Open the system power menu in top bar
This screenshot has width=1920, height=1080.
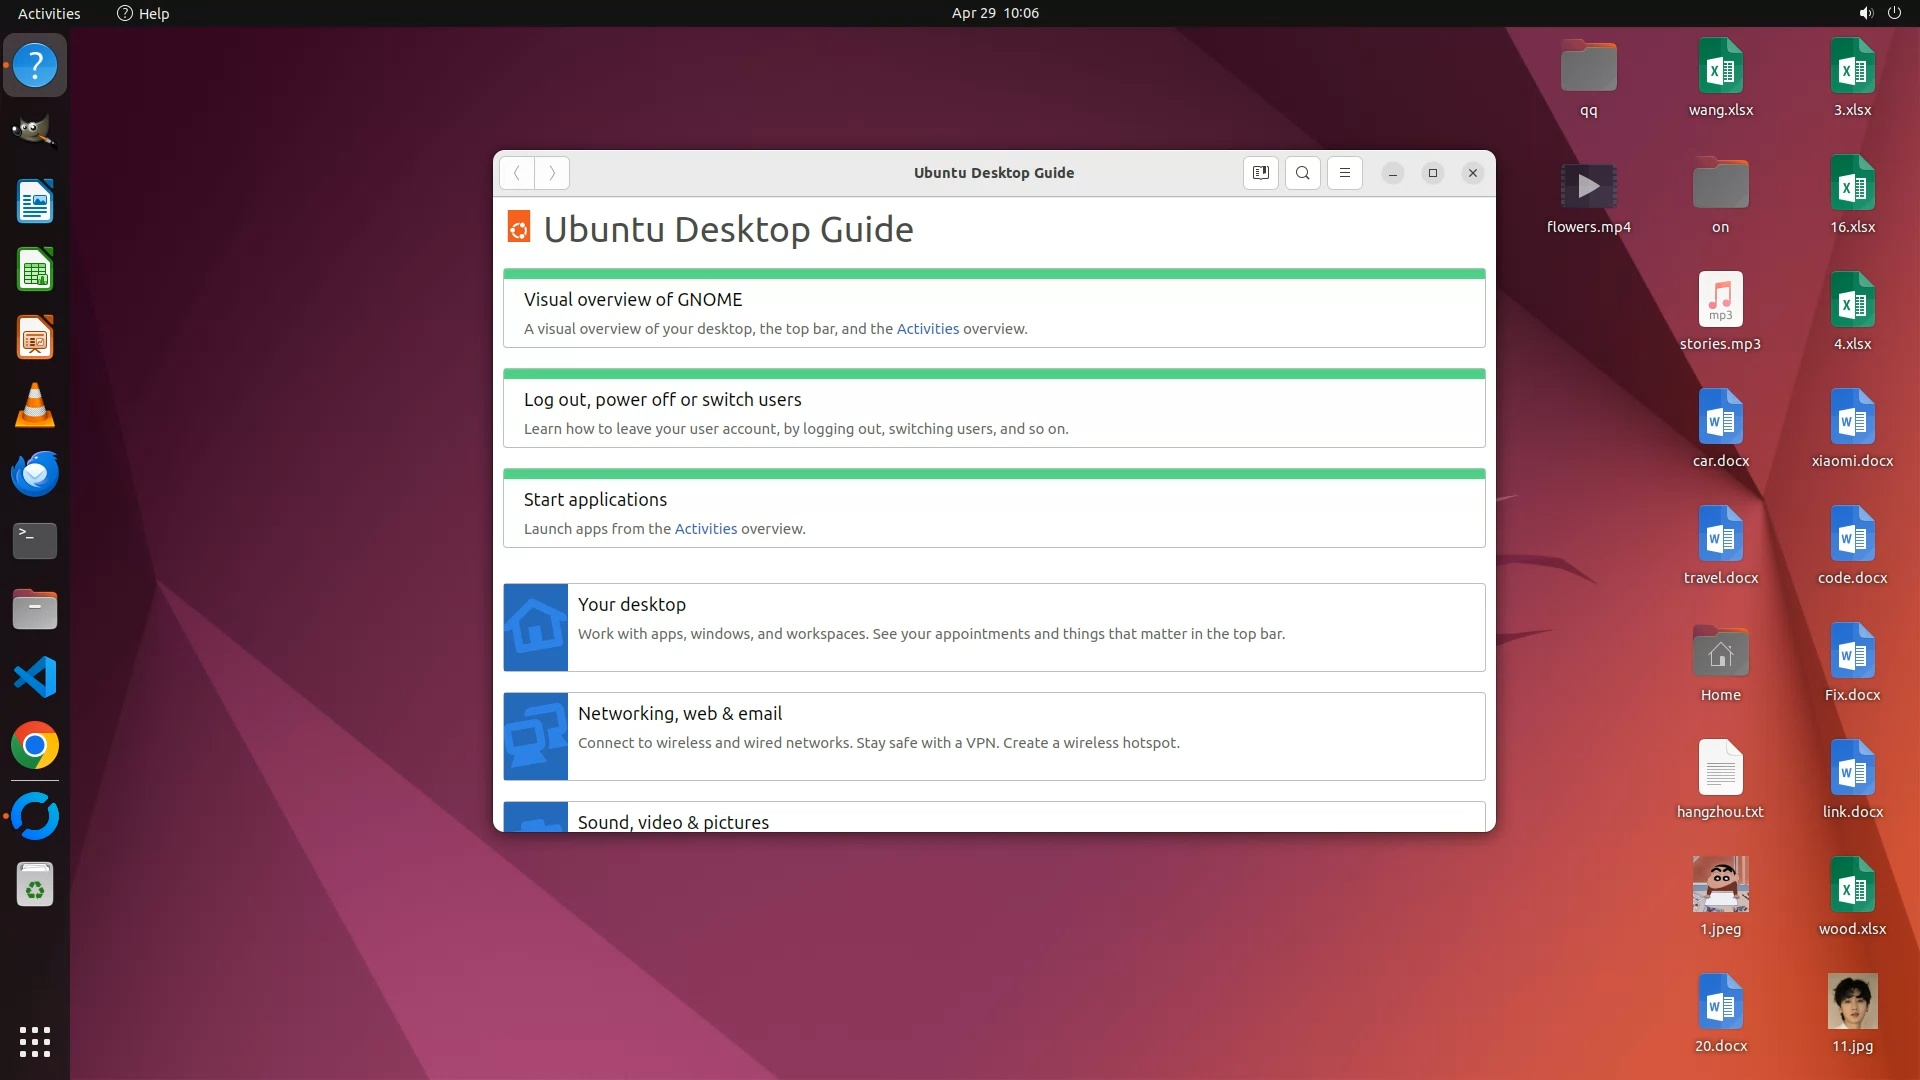click(x=1894, y=13)
